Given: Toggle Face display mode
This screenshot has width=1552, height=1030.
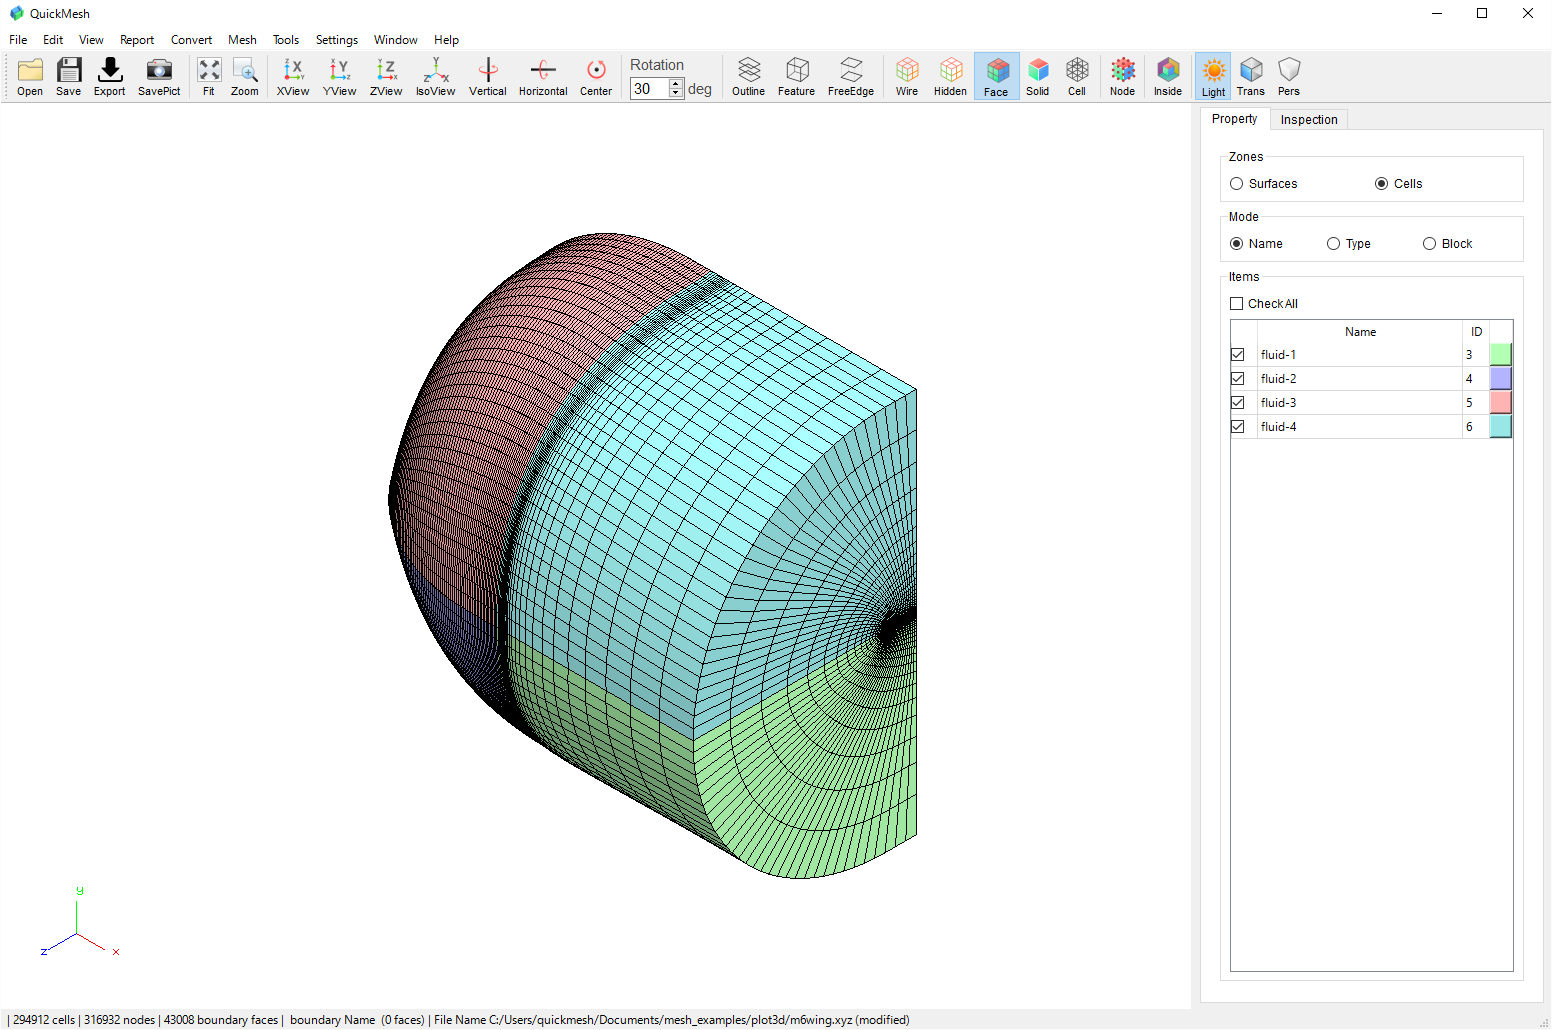Looking at the screenshot, I should [997, 76].
